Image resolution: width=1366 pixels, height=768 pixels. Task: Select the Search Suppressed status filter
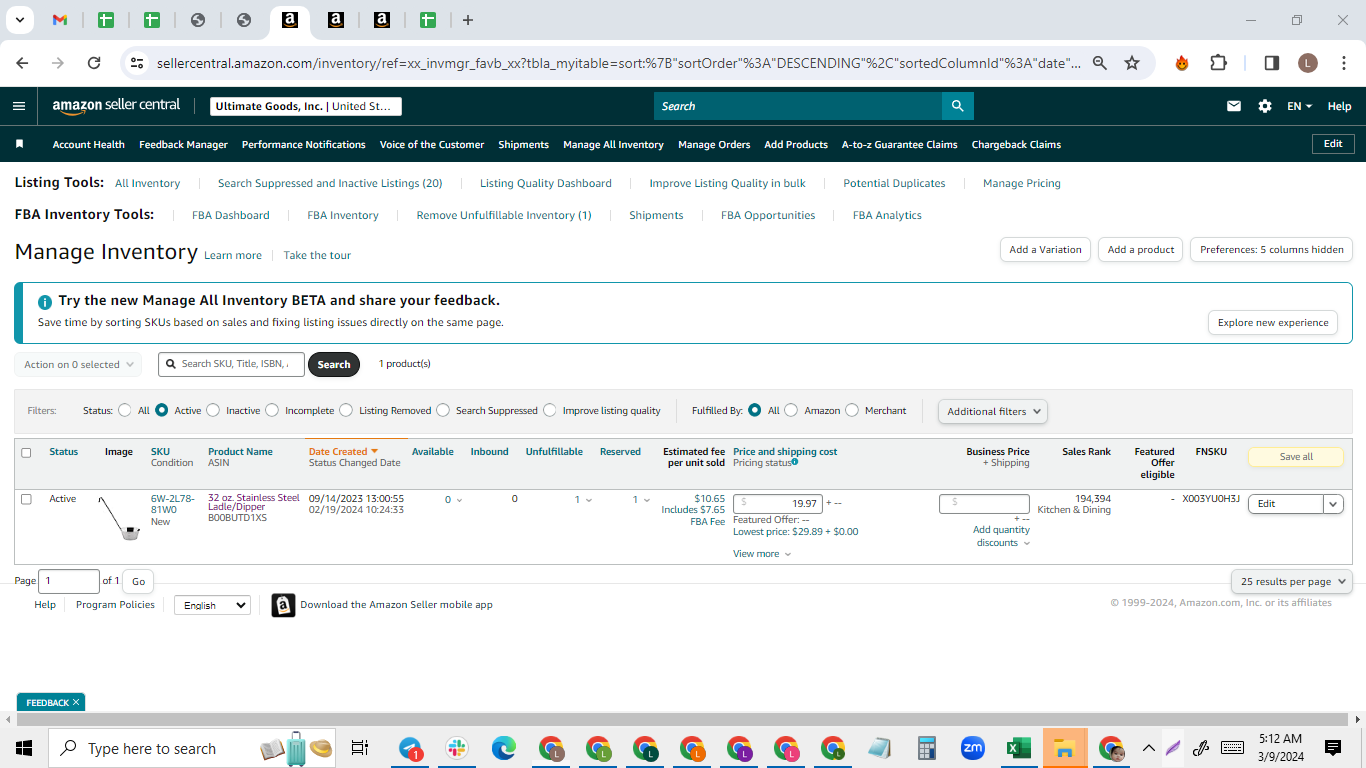443,410
